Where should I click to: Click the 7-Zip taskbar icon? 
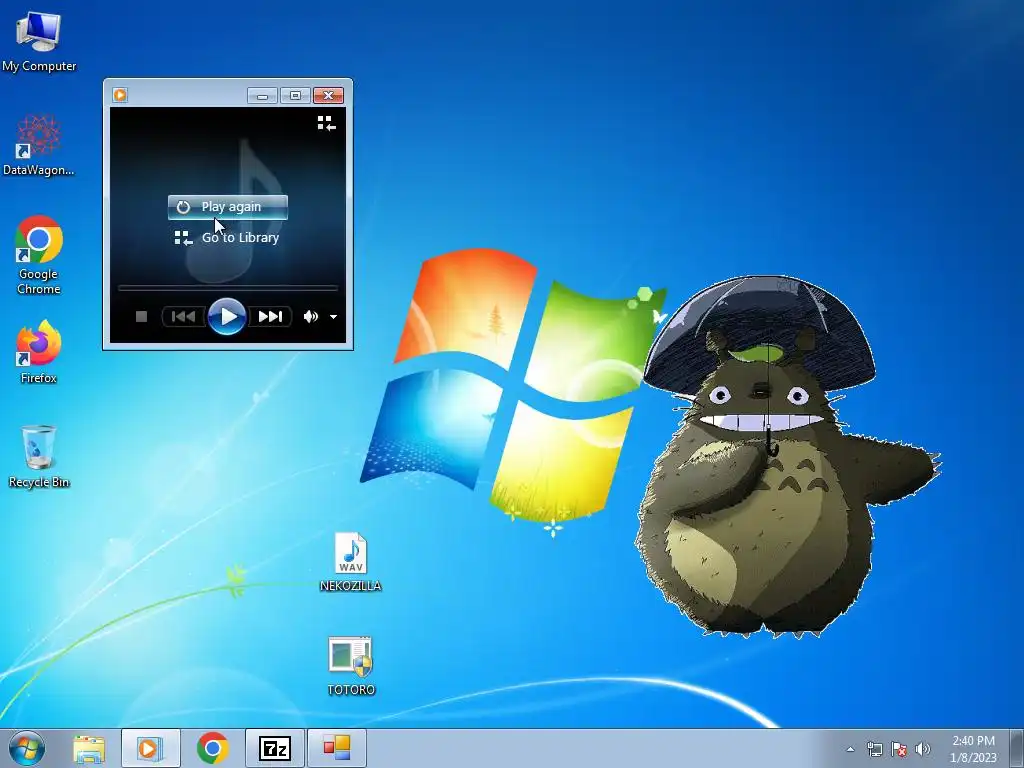274,748
